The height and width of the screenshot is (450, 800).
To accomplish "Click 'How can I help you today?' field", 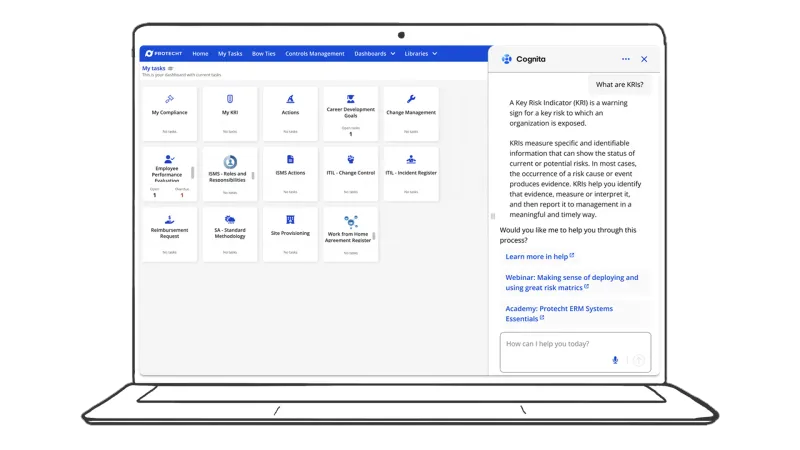I will click(575, 352).
